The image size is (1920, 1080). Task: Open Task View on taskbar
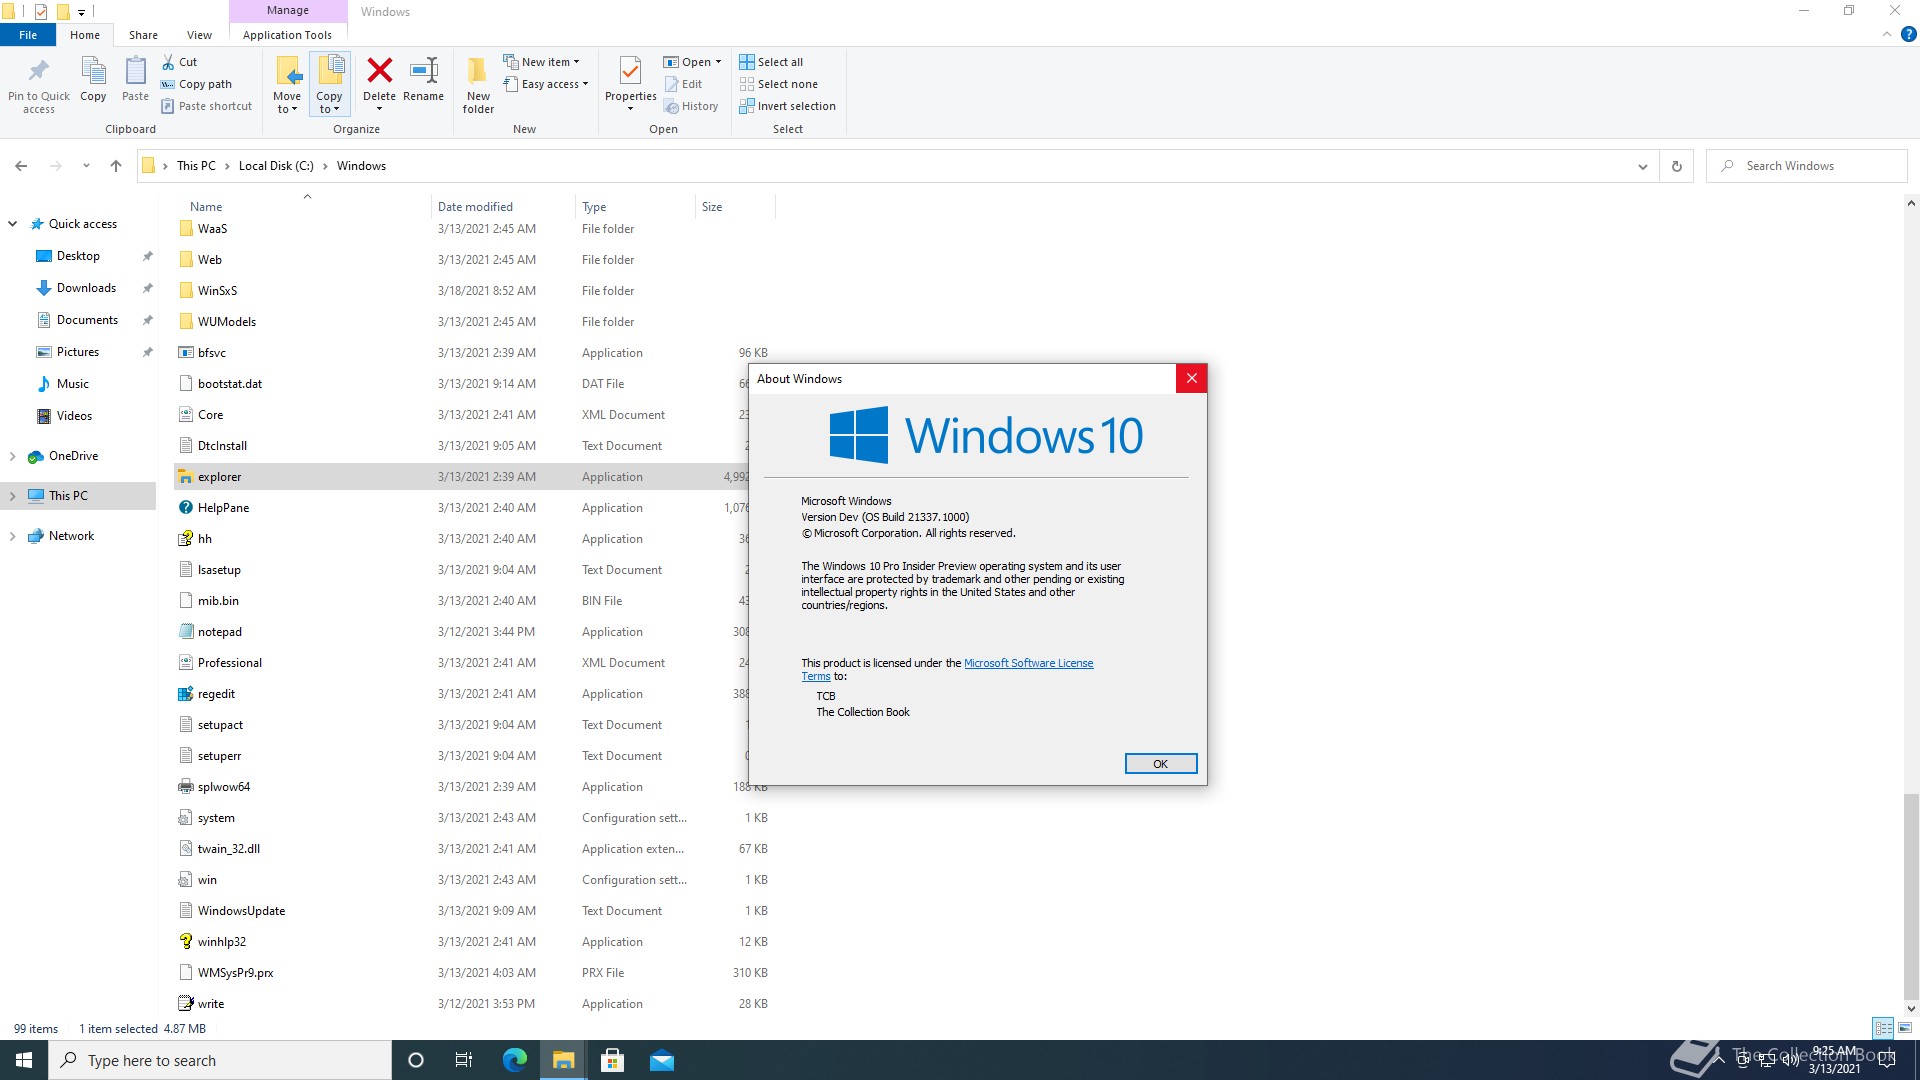[x=464, y=1060]
